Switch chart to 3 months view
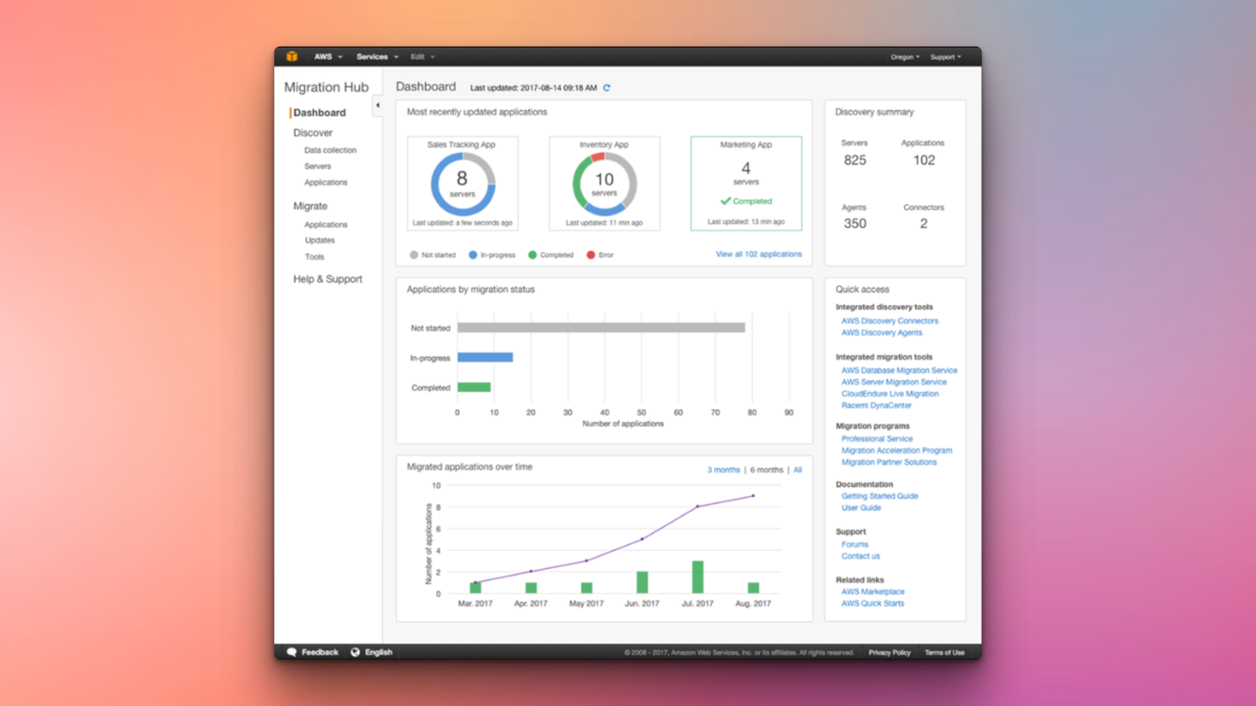The image size is (1256, 706). click(723, 469)
